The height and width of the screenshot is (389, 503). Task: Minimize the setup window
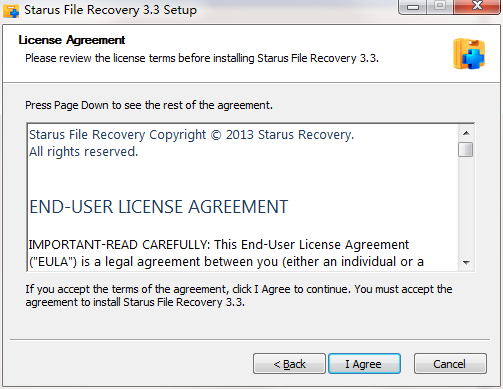click(413, 7)
